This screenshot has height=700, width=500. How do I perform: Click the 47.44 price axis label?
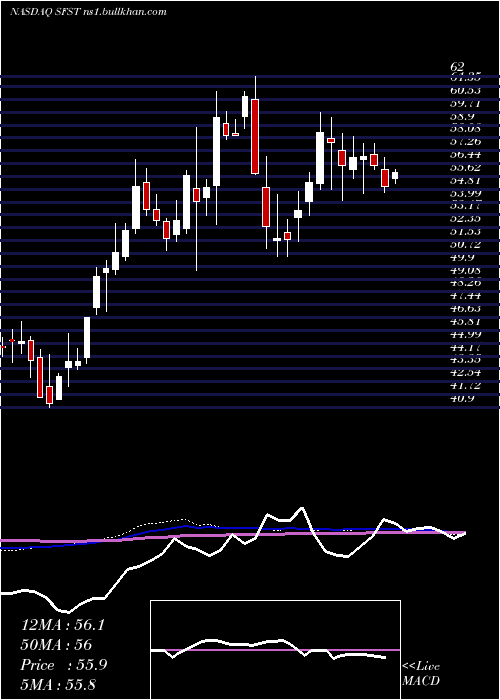pyautogui.click(x=465, y=296)
